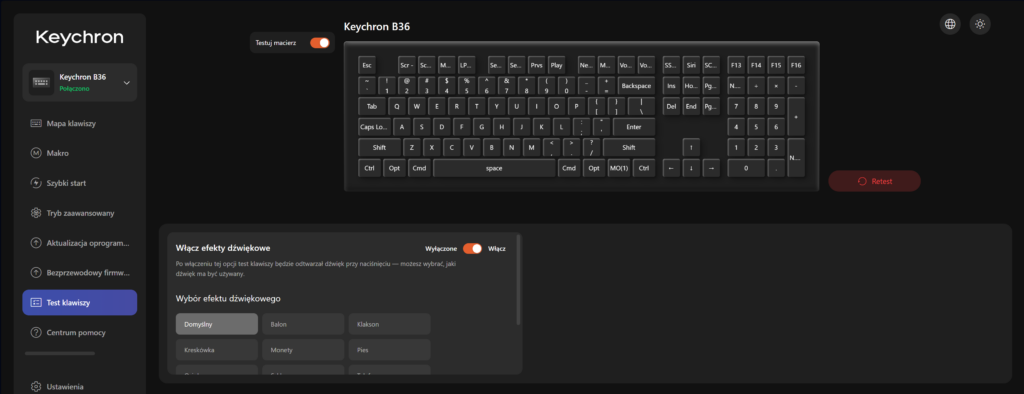Click the Prvs media key

pyautogui.click(x=536, y=65)
